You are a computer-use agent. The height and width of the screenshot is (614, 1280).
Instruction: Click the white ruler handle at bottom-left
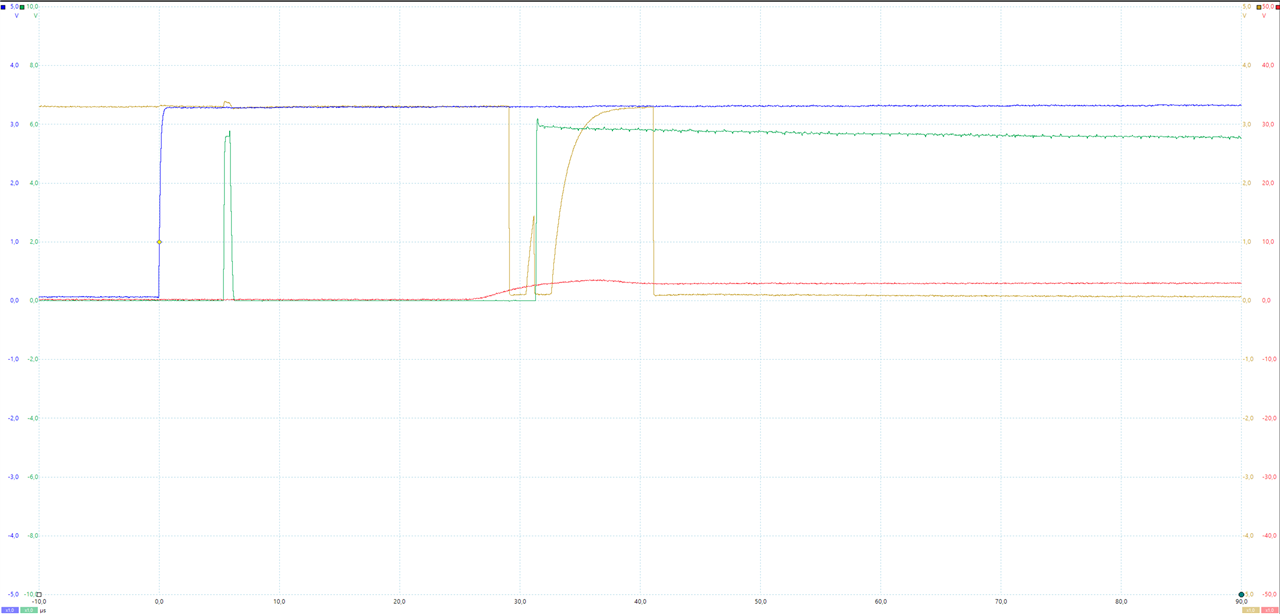coord(39,594)
